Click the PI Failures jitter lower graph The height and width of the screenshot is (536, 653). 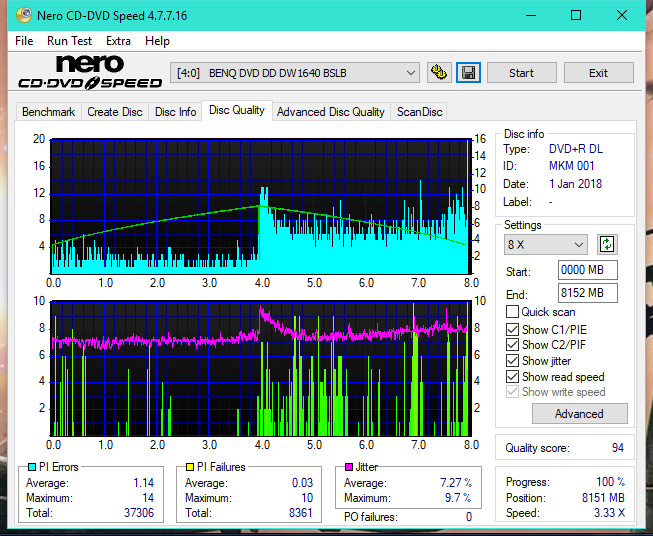tap(261, 368)
